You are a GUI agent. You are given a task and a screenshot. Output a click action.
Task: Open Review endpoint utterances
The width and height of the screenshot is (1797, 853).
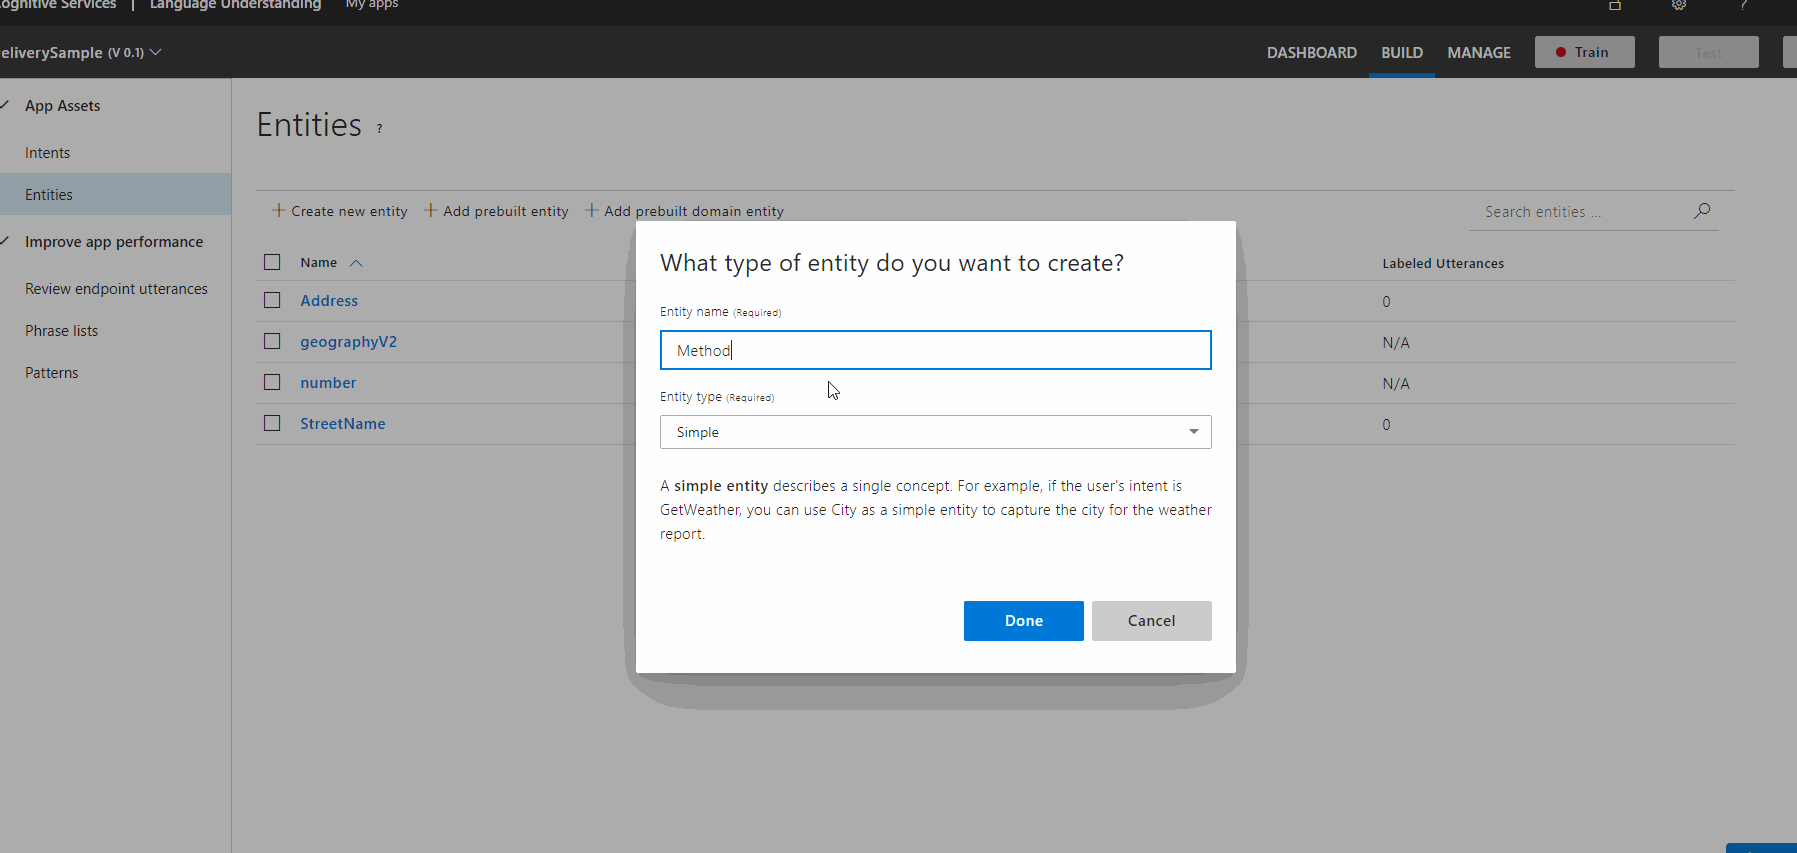pos(116,289)
